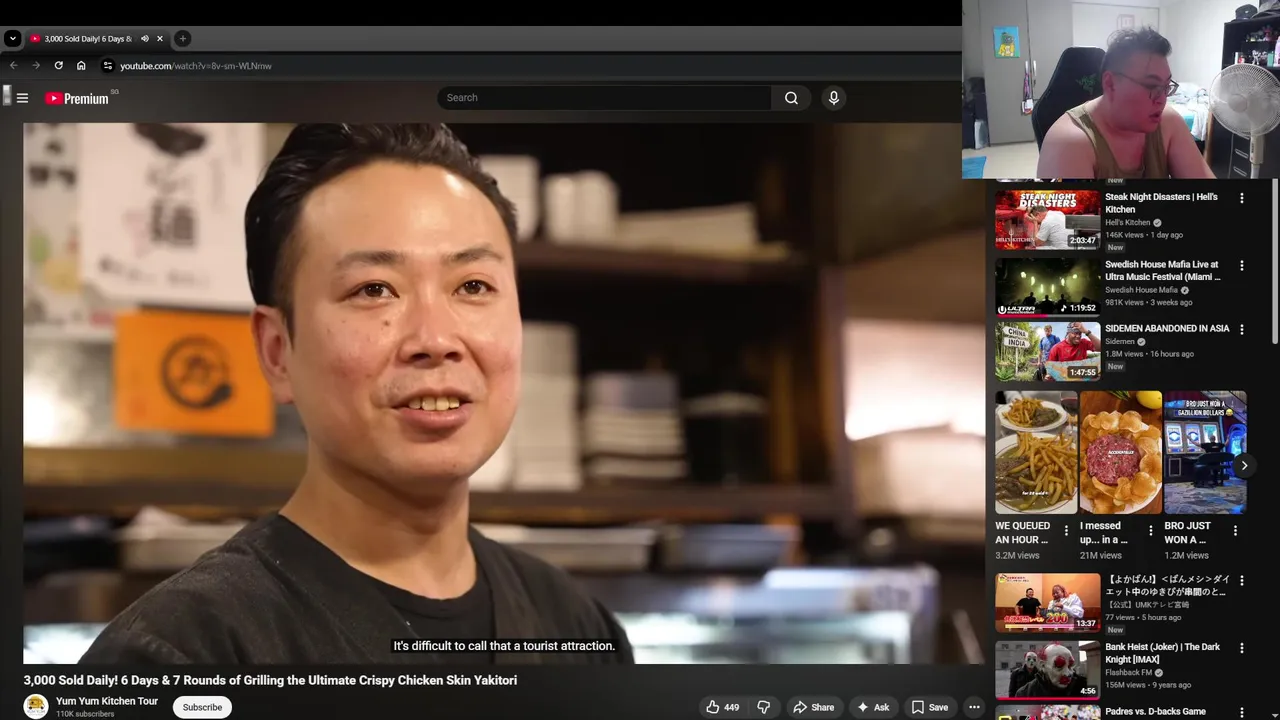Click Hell's Kitchen channel name

coord(1127,223)
